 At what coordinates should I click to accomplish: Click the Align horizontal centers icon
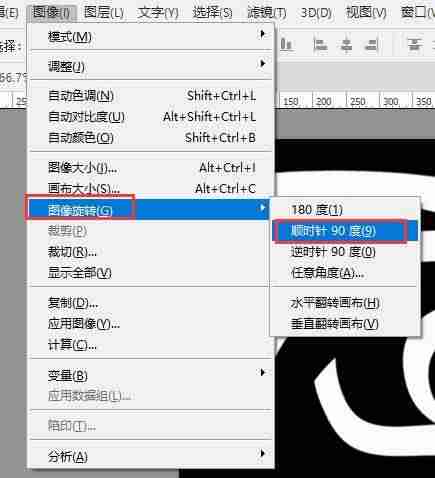point(346,45)
